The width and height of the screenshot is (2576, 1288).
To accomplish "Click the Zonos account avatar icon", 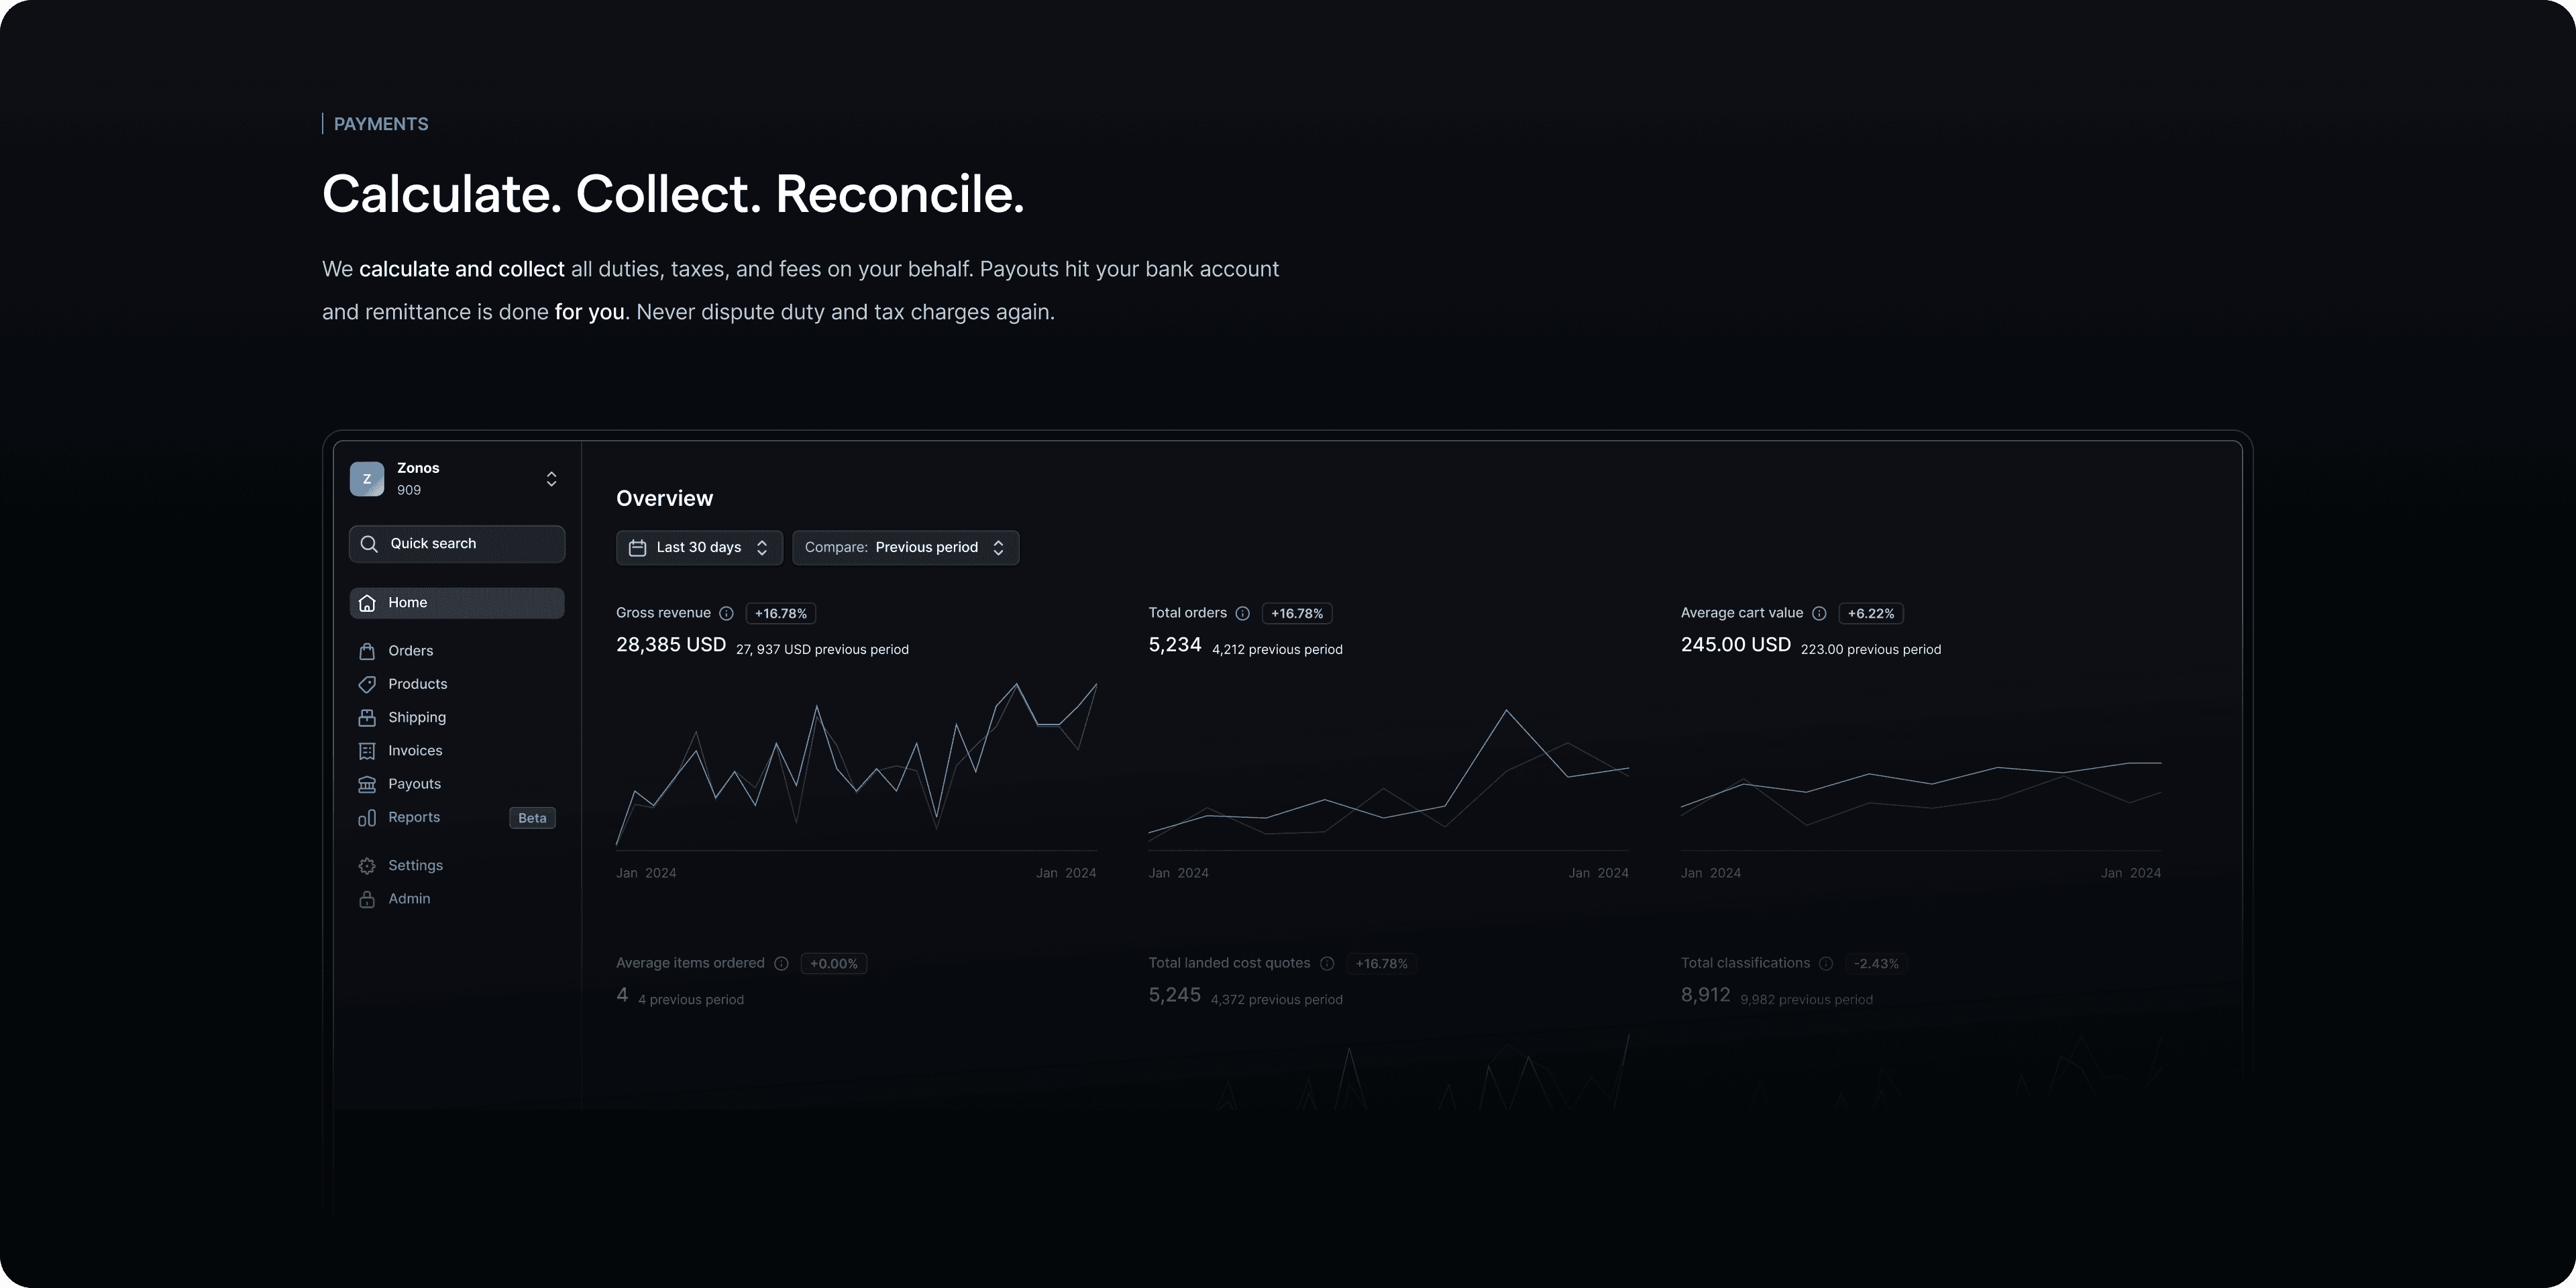I will (366, 479).
